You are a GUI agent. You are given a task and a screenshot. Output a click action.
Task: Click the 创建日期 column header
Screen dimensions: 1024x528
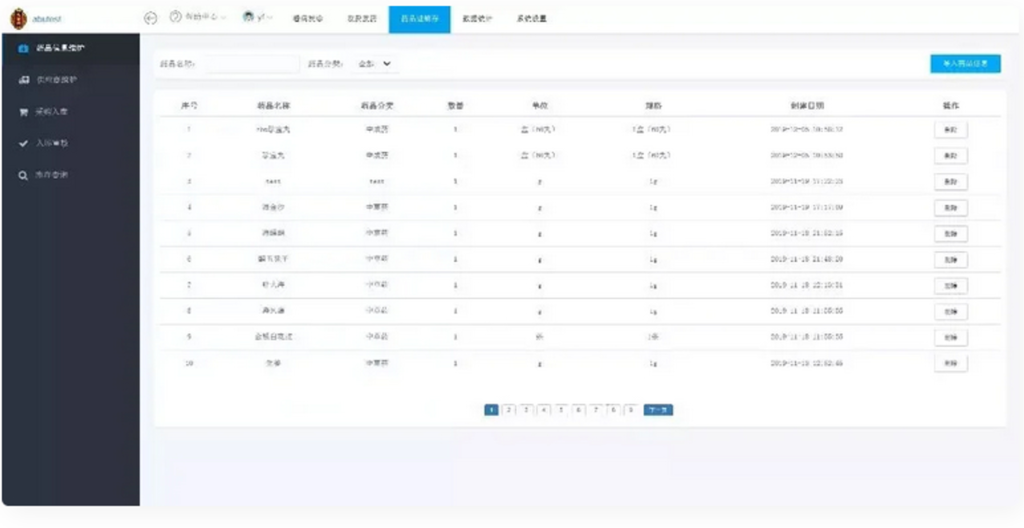(807, 105)
